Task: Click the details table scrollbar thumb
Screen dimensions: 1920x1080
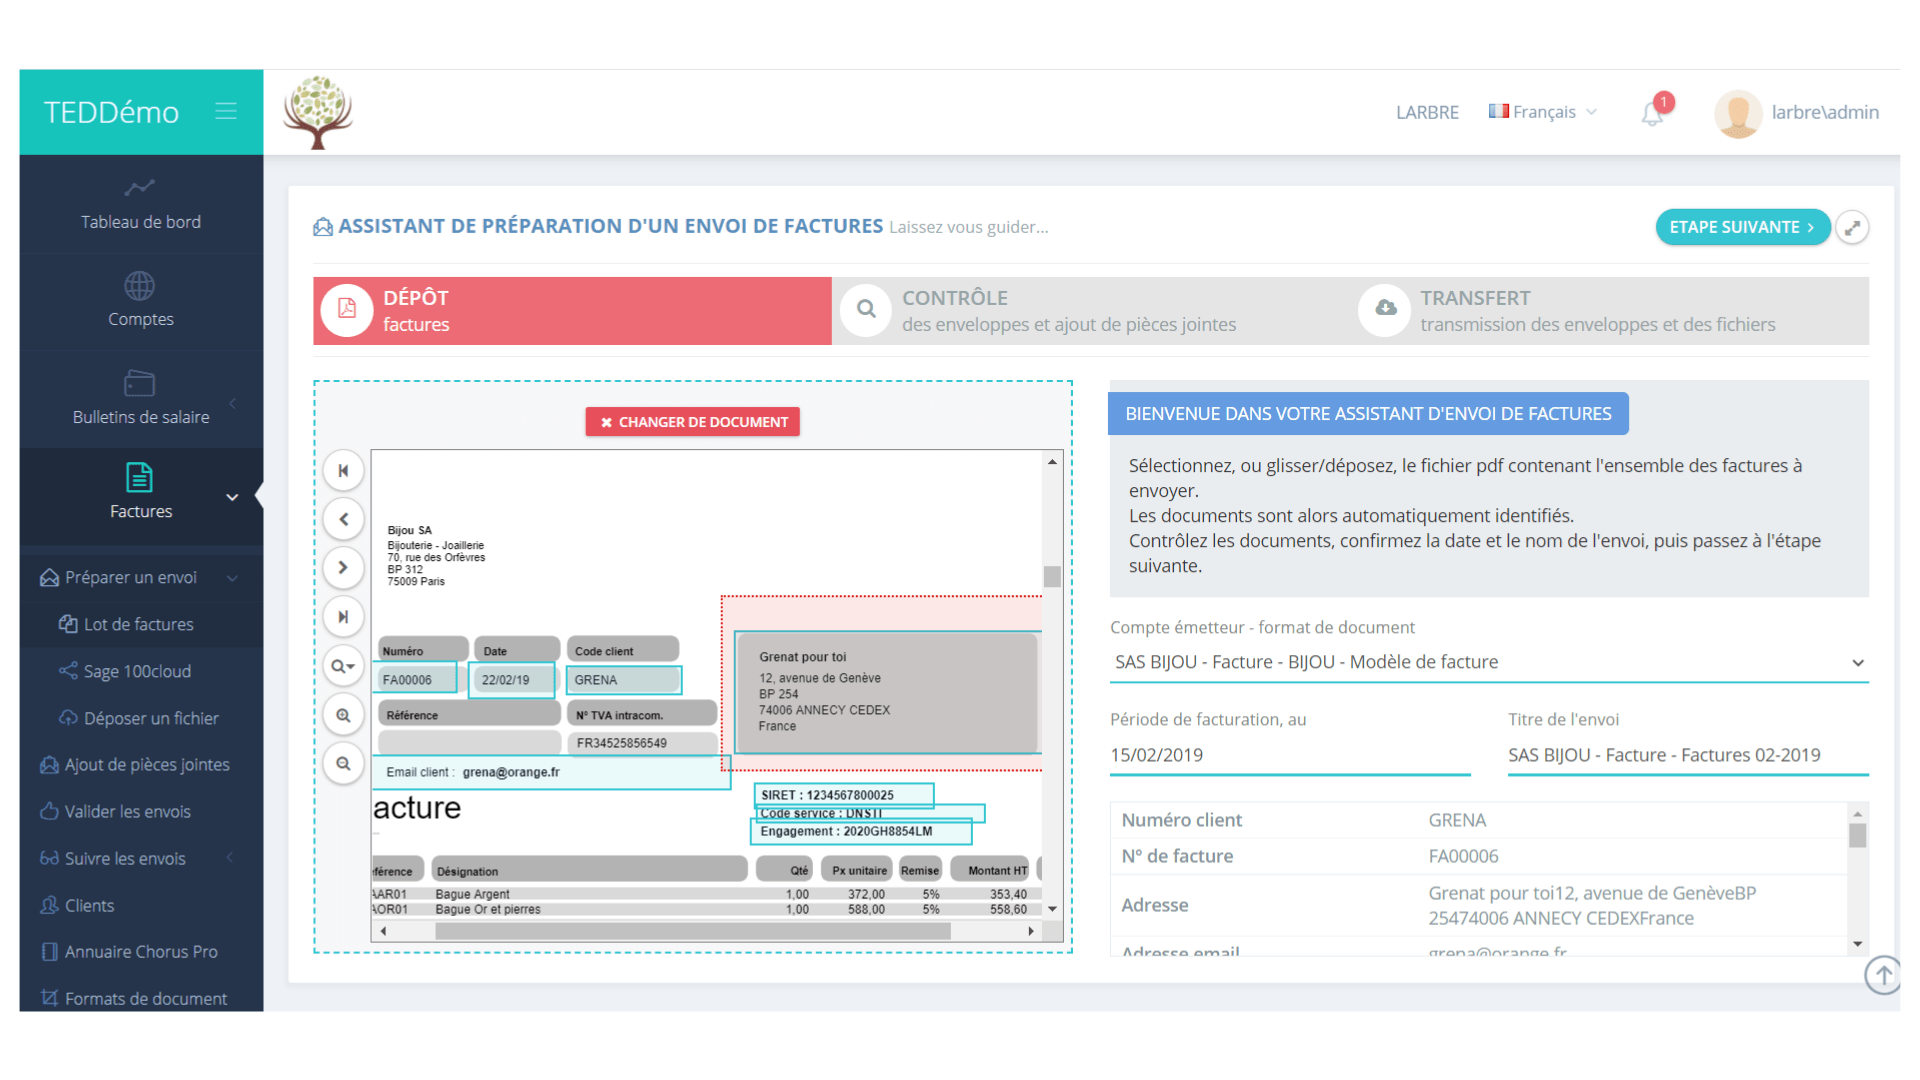Action: click(x=1858, y=836)
